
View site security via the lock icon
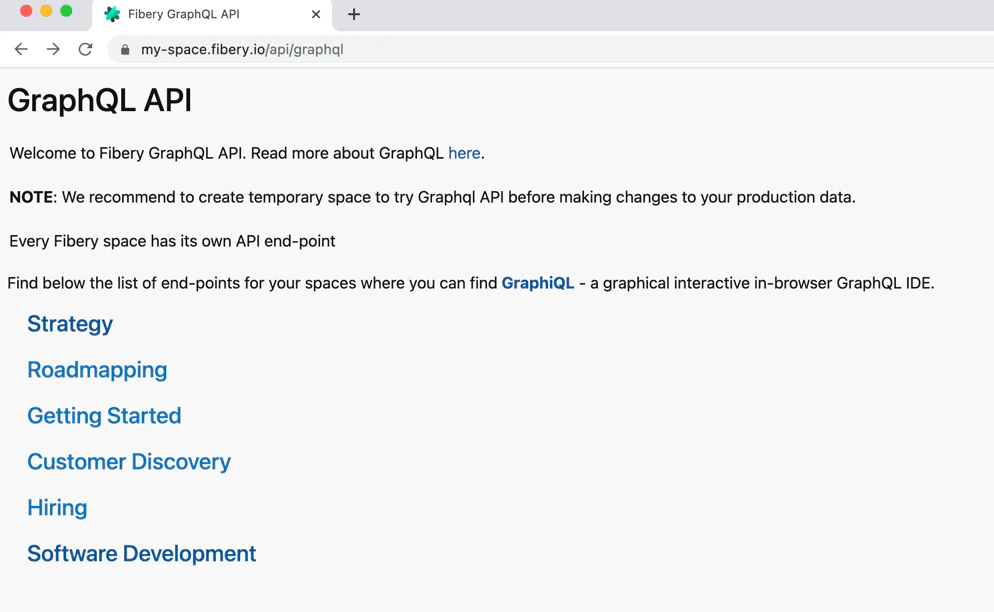click(126, 49)
